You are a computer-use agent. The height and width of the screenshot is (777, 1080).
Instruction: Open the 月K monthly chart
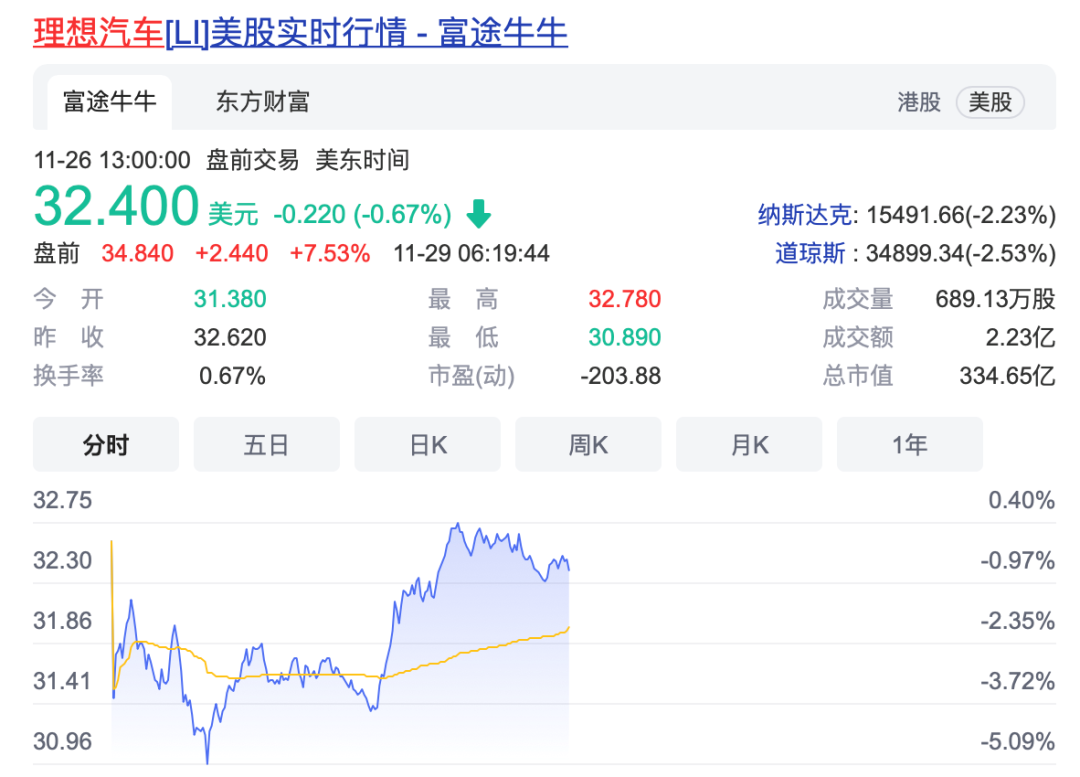pos(749,445)
